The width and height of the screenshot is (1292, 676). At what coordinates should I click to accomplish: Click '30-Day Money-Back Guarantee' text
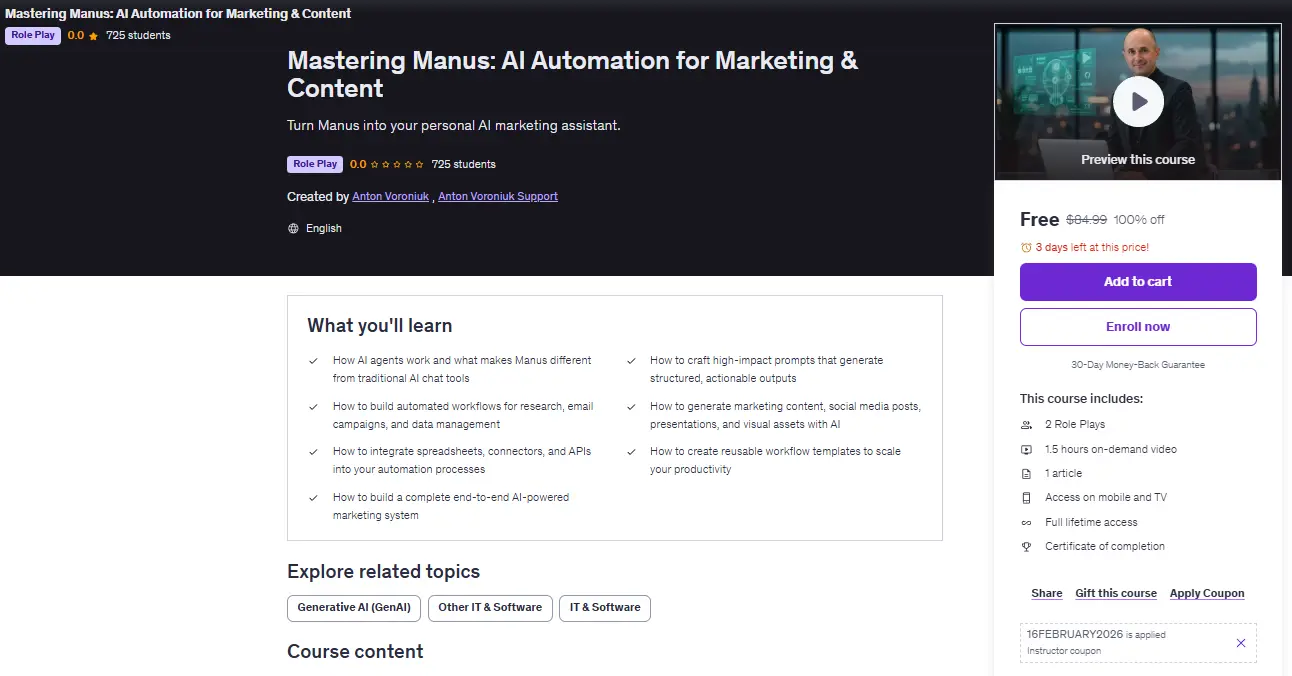[1138, 365]
